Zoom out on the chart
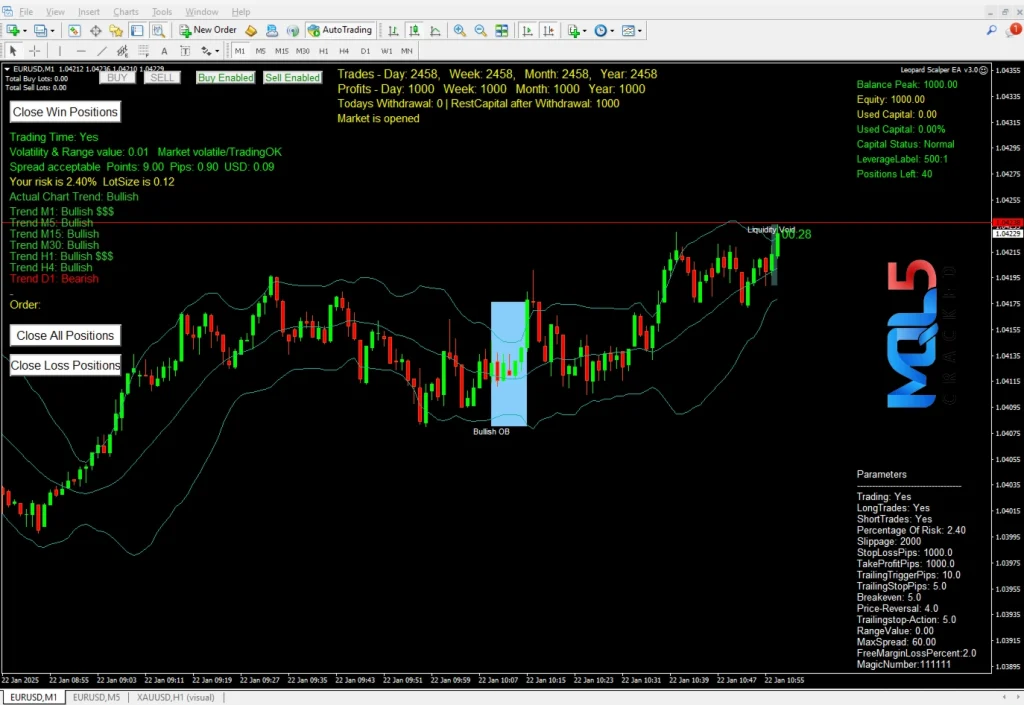Viewport: 1024px width, 705px height. 479,30
